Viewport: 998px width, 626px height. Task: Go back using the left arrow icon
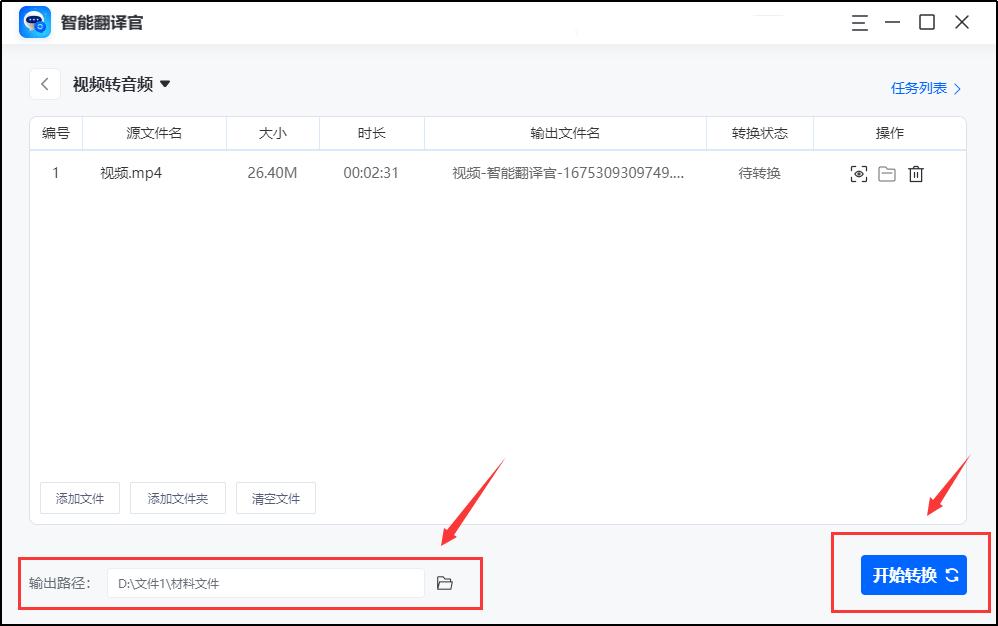(x=44, y=84)
